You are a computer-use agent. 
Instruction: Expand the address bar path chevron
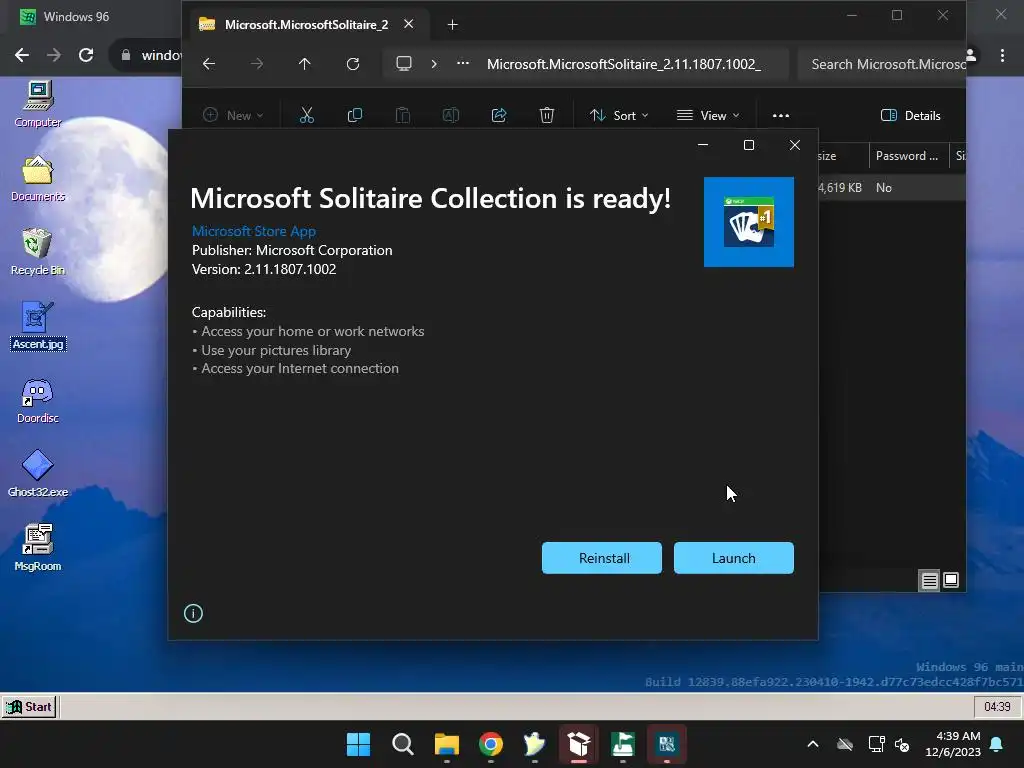click(434, 64)
